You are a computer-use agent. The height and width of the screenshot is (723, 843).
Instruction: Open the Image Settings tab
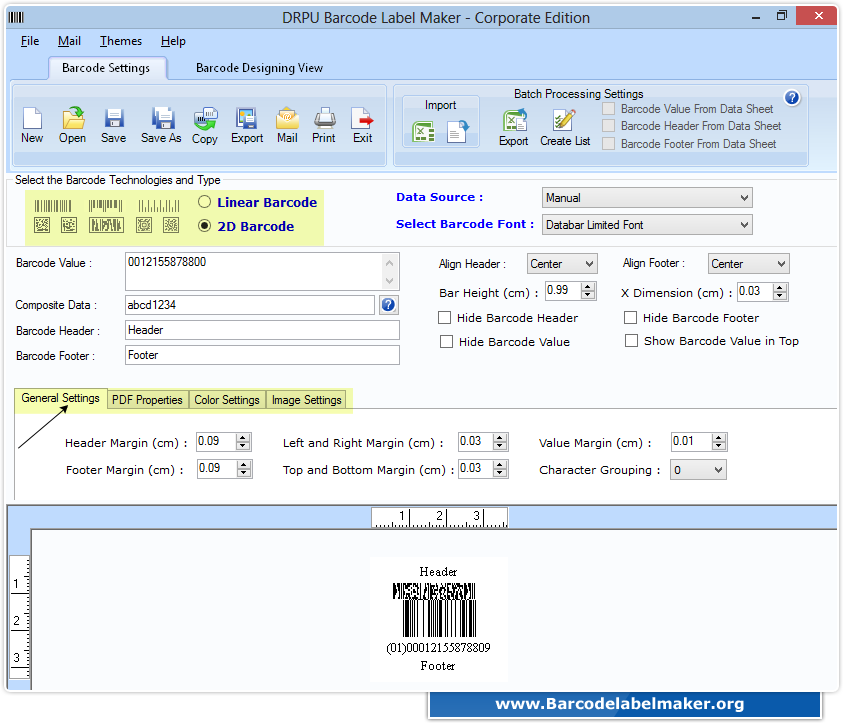point(306,400)
